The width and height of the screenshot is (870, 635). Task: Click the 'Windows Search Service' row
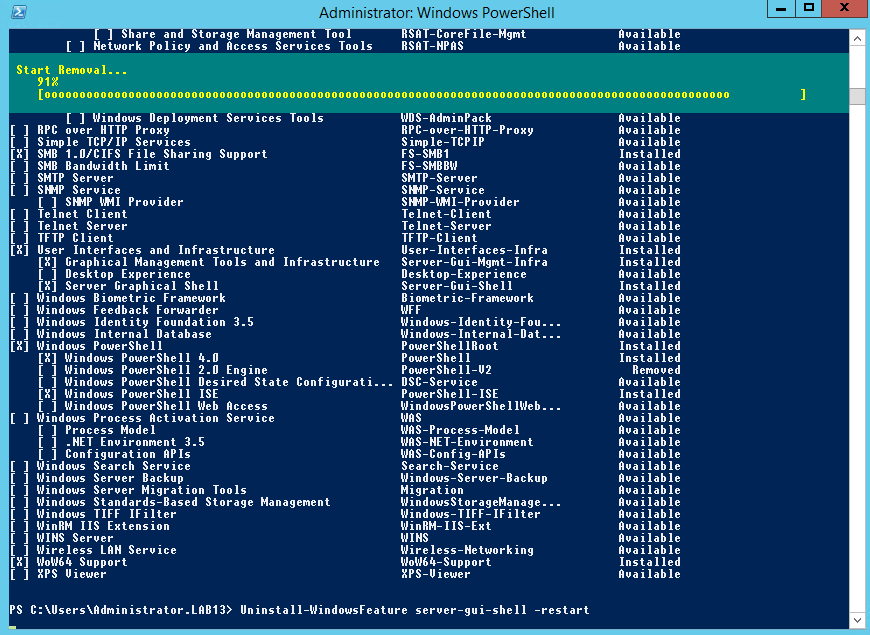[x=345, y=466]
